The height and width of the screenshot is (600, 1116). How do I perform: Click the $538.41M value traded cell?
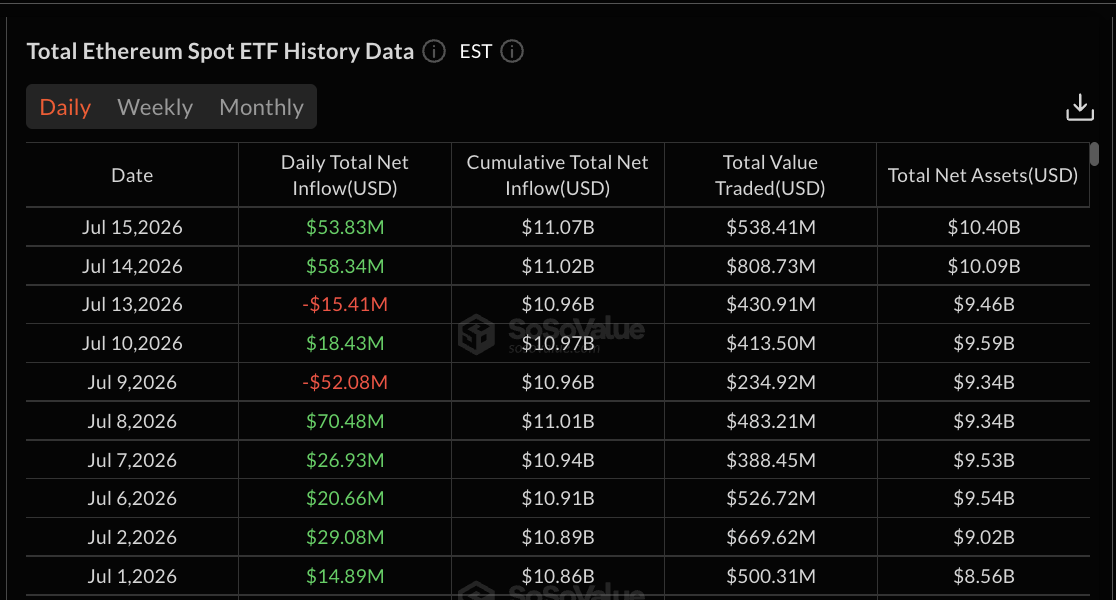click(771, 227)
